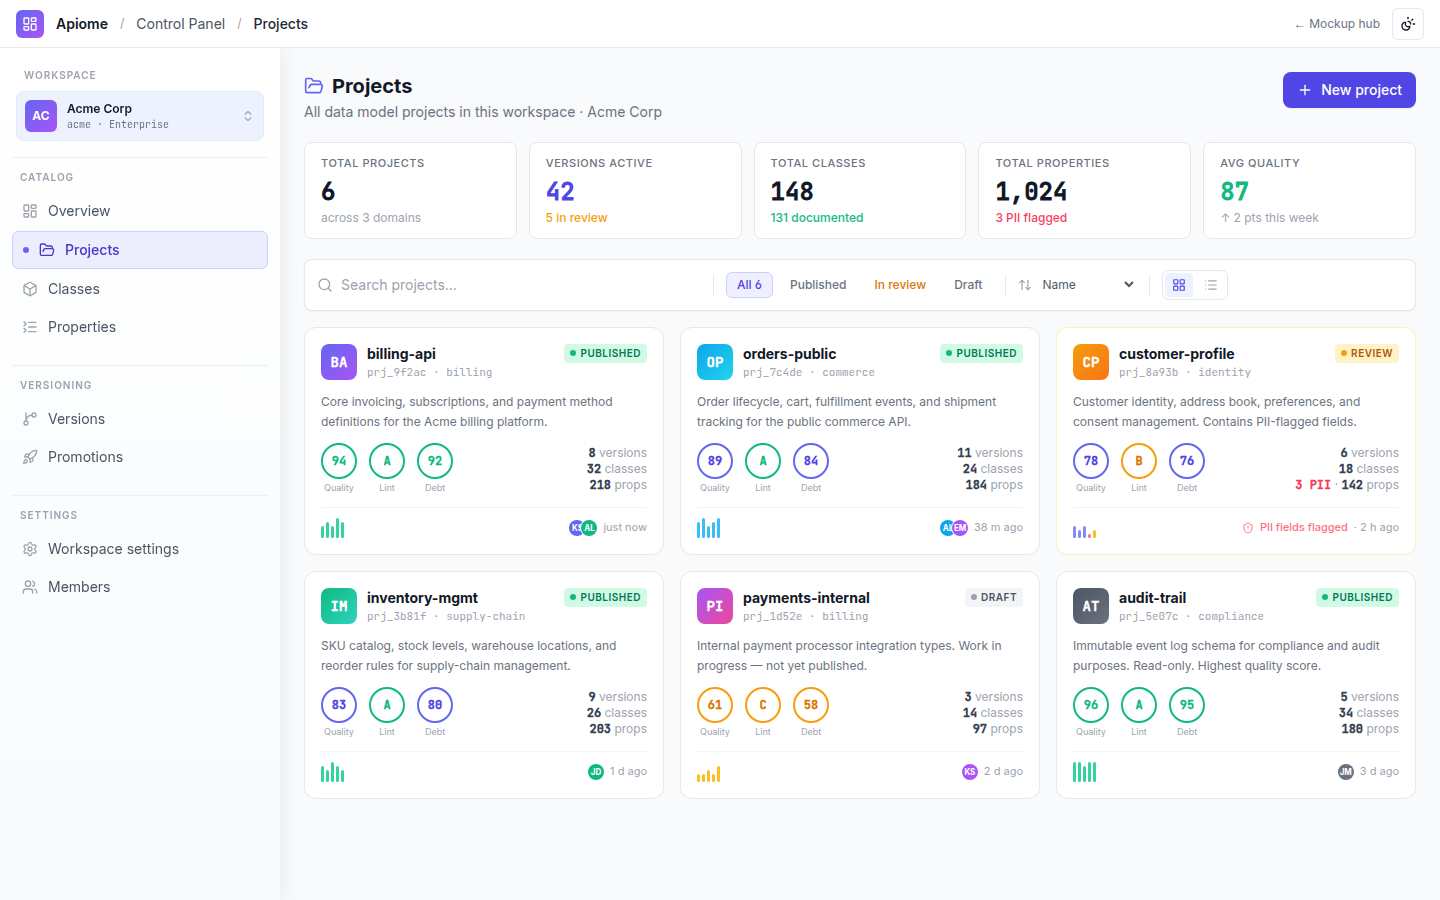The width and height of the screenshot is (1440, 900).
Task: Open Classes in the sidebar
Action: click(x=140, y=289)
